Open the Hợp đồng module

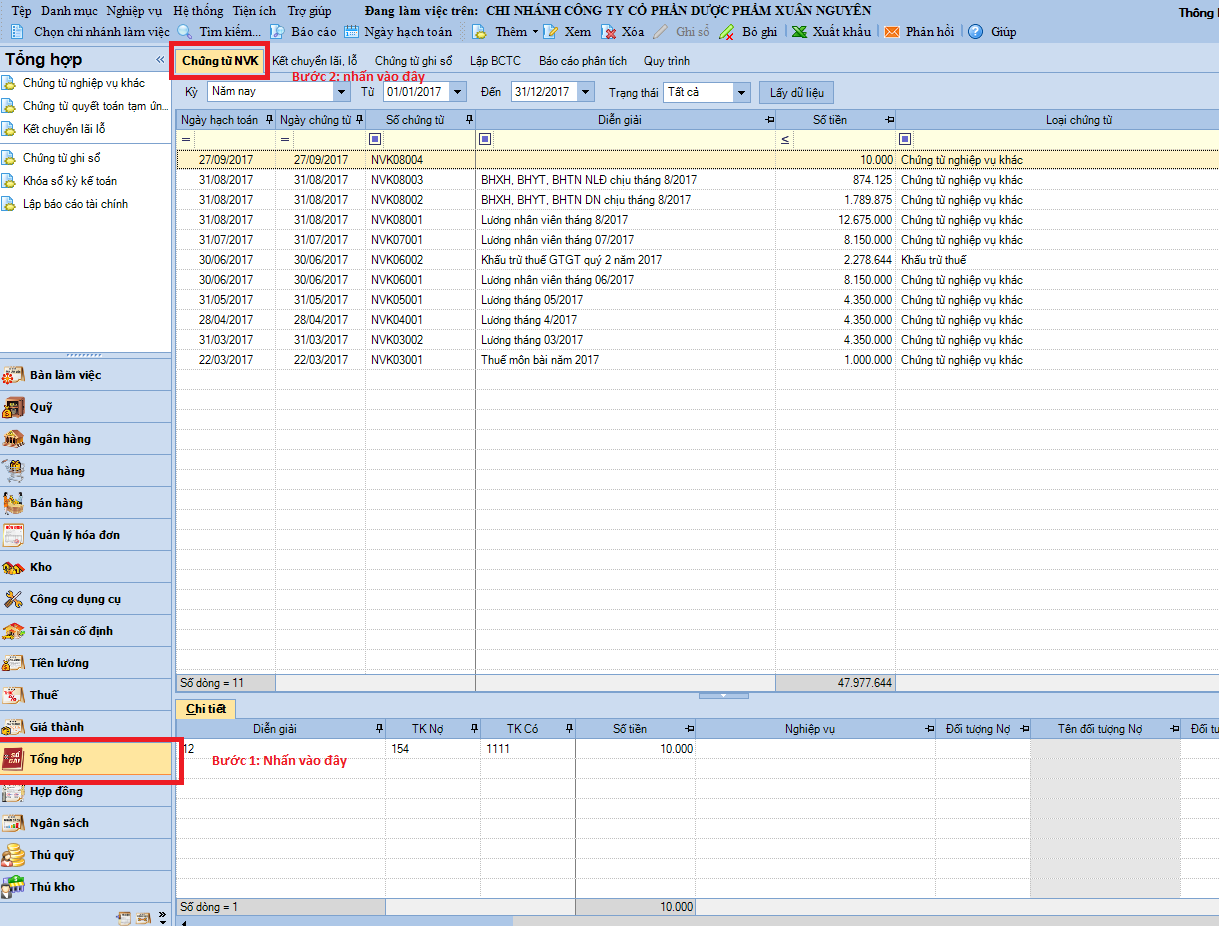tap(86, 791)
